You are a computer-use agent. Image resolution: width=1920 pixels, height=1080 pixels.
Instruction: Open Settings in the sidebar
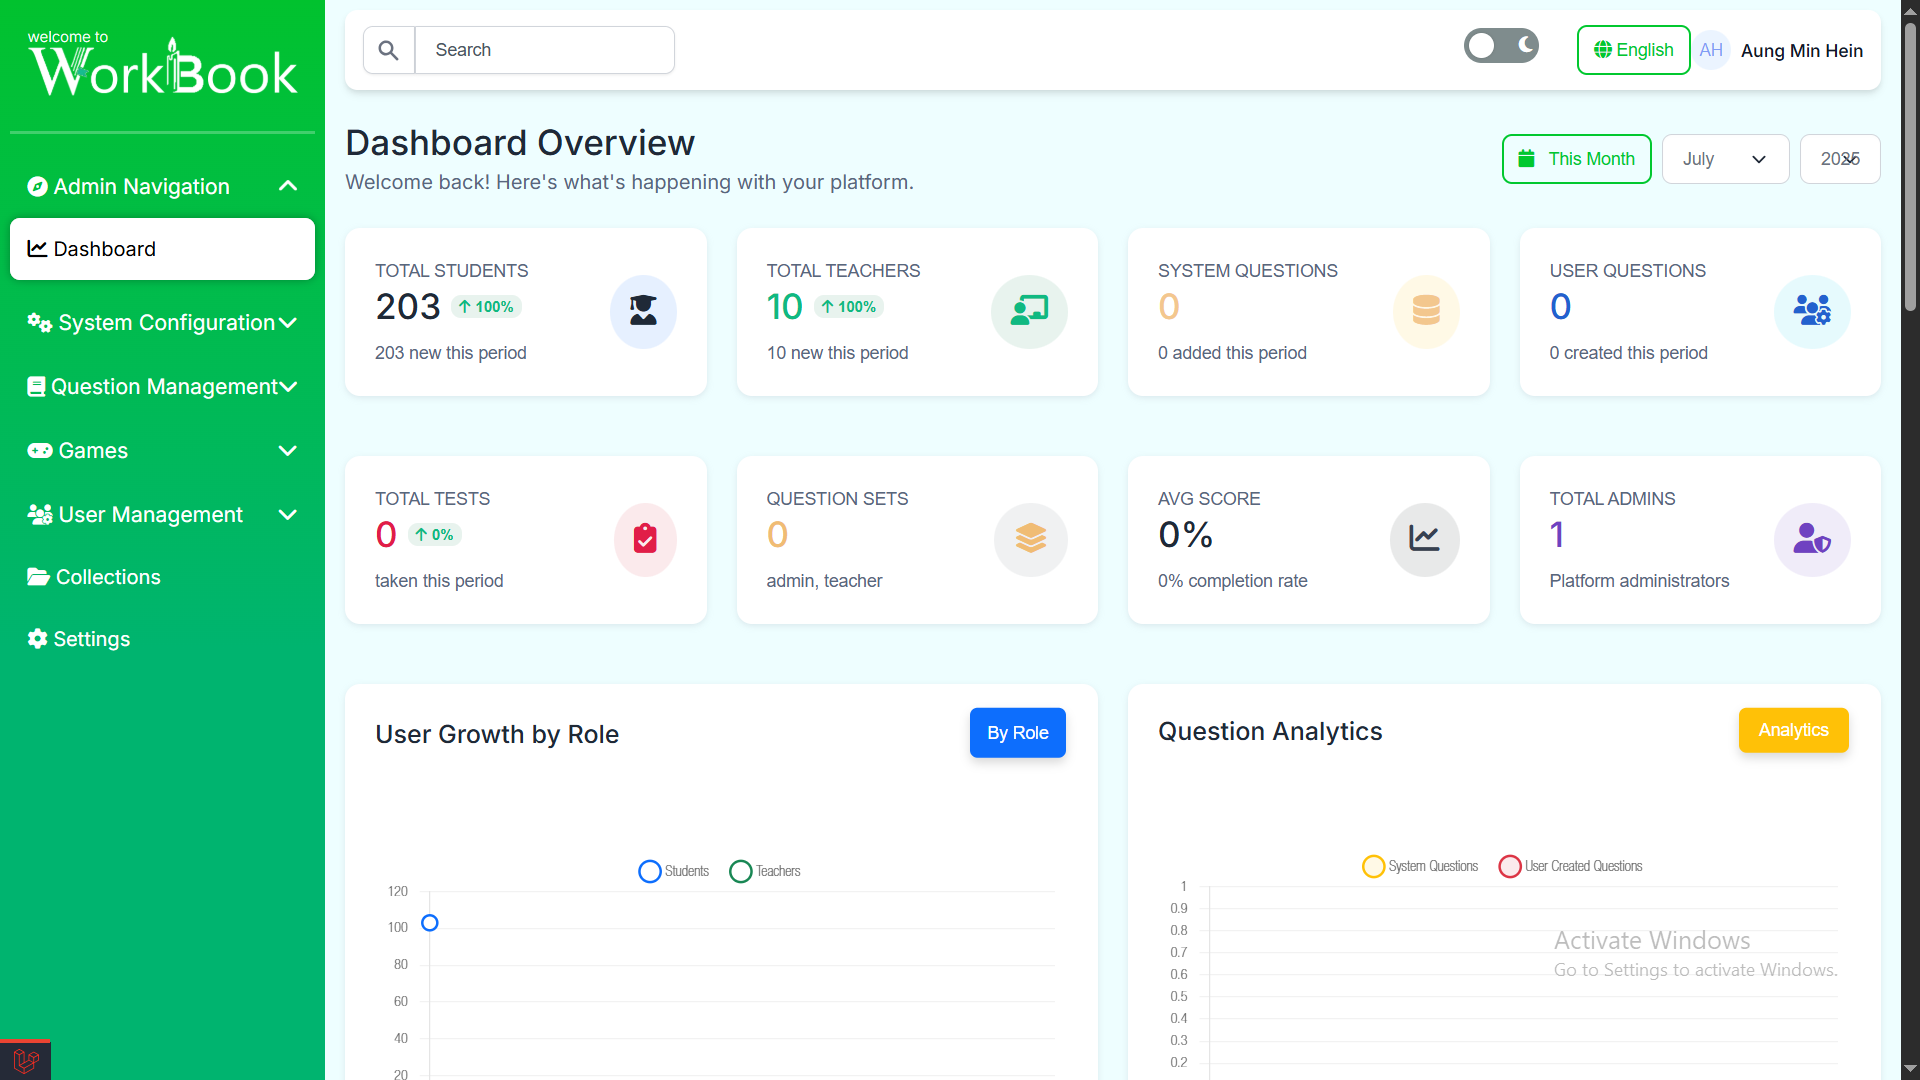[91, 639]
